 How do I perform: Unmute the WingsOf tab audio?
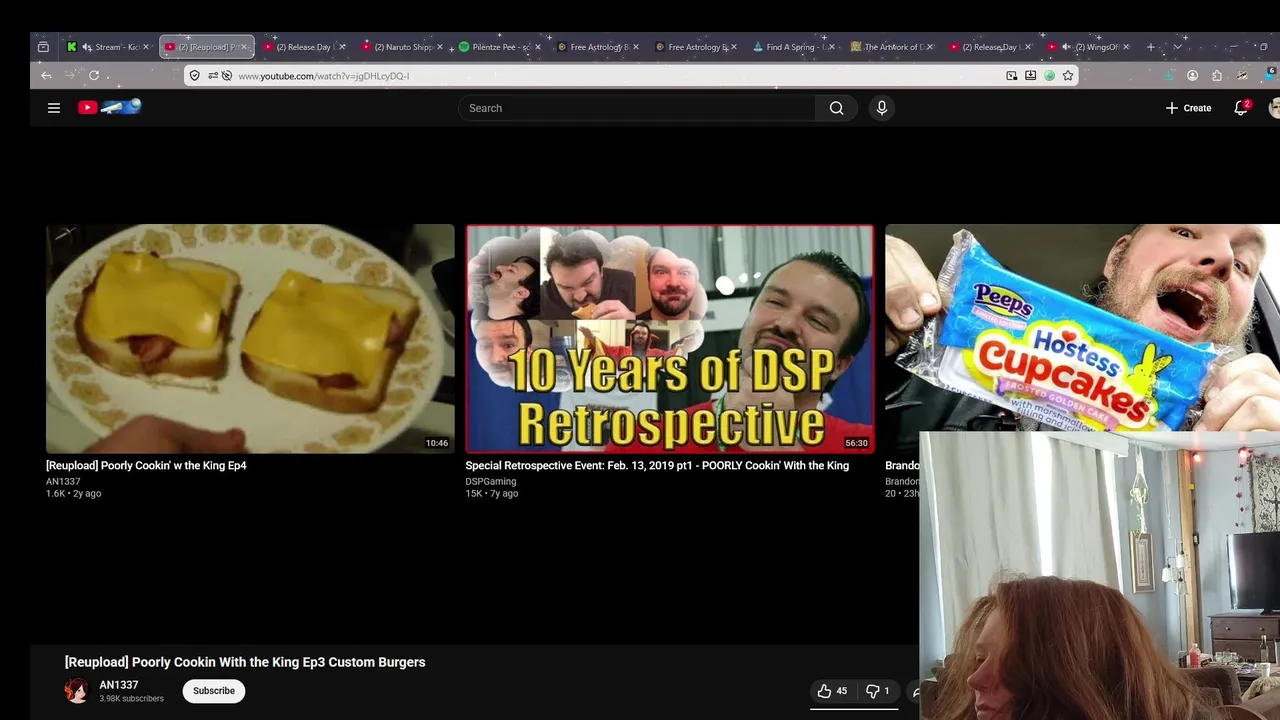1066,47
